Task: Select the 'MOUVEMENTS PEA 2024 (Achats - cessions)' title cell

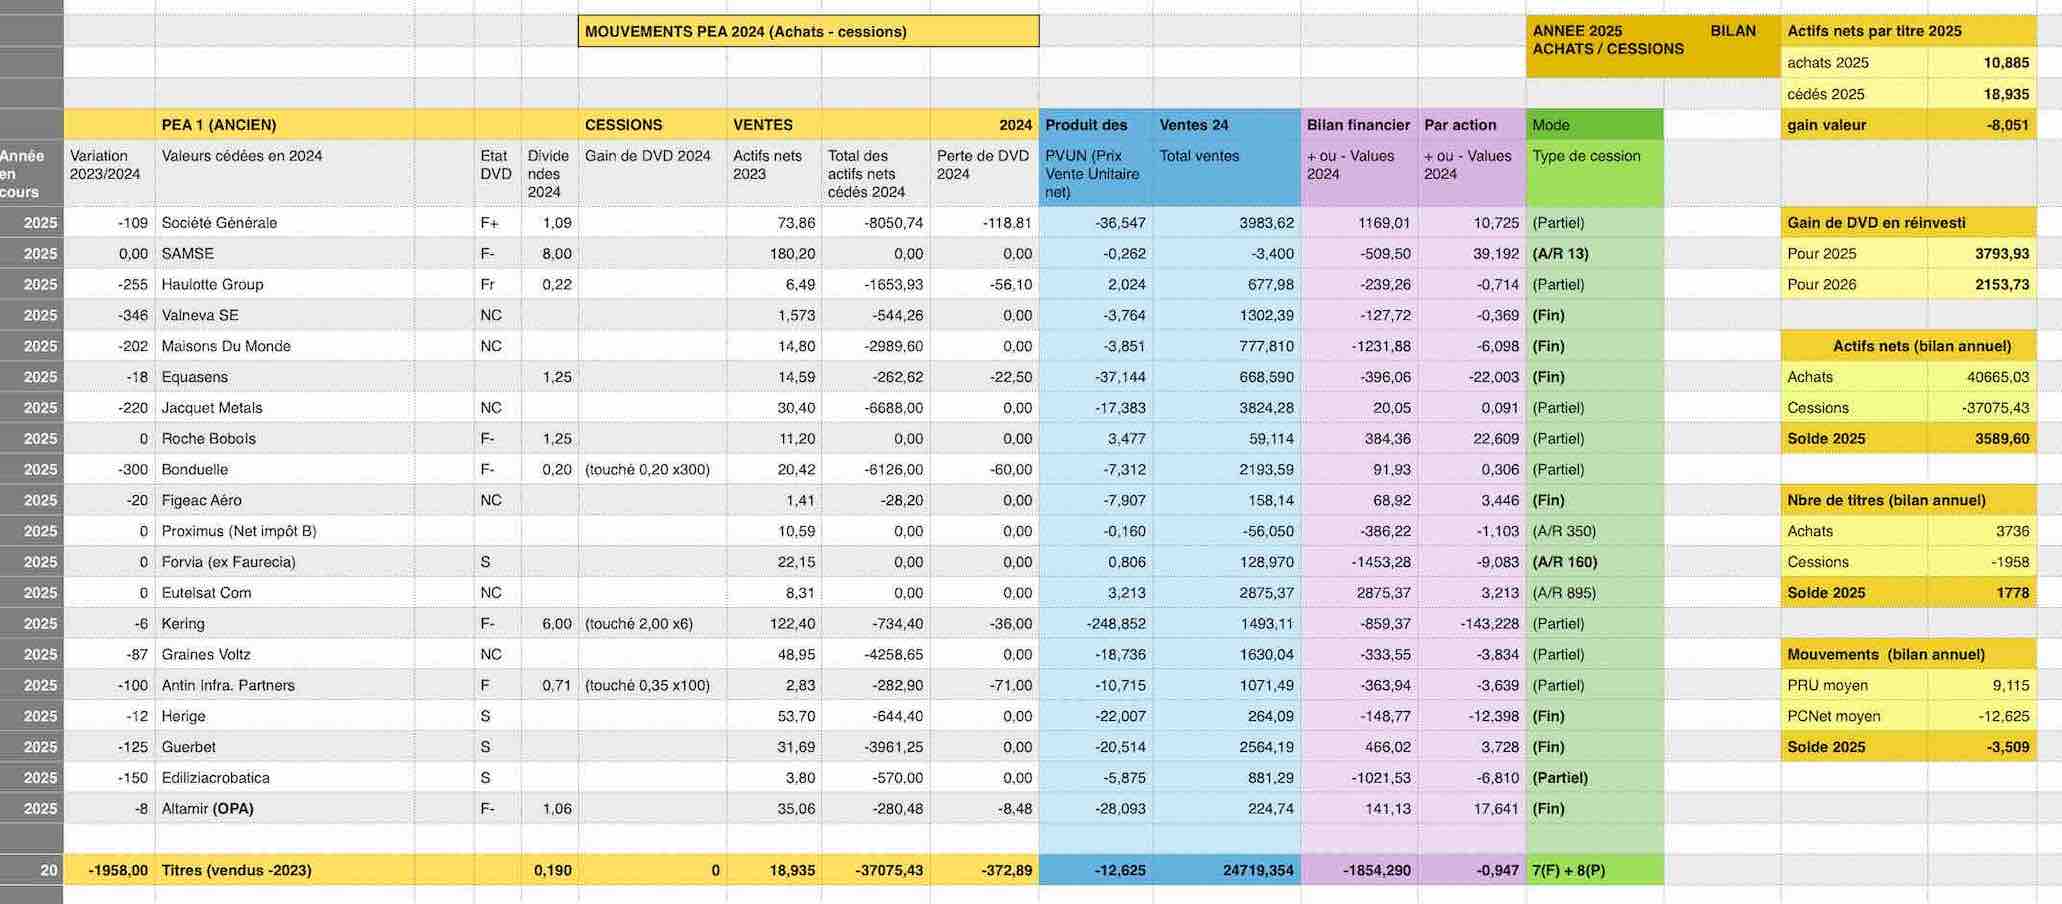Action: tap(808, 31)
